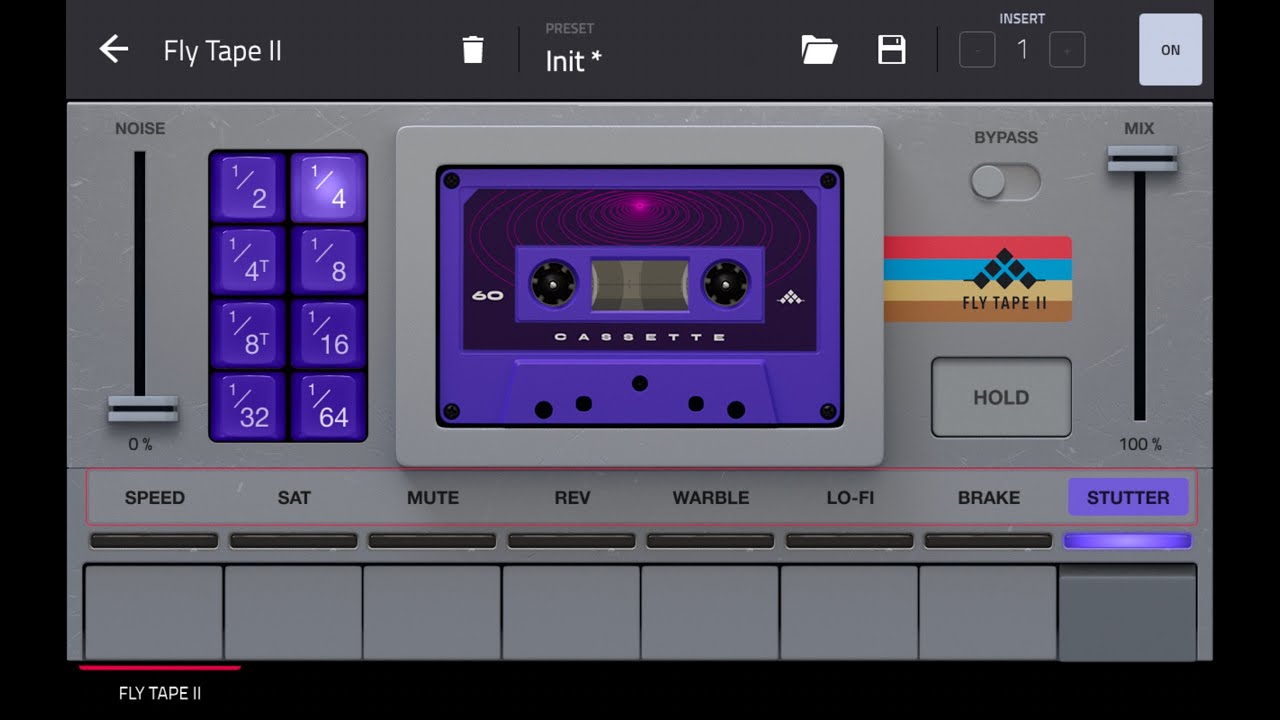Pick the 1/8T triplet division button
Screen dimensions: 1280x720
tap(249, 333)
